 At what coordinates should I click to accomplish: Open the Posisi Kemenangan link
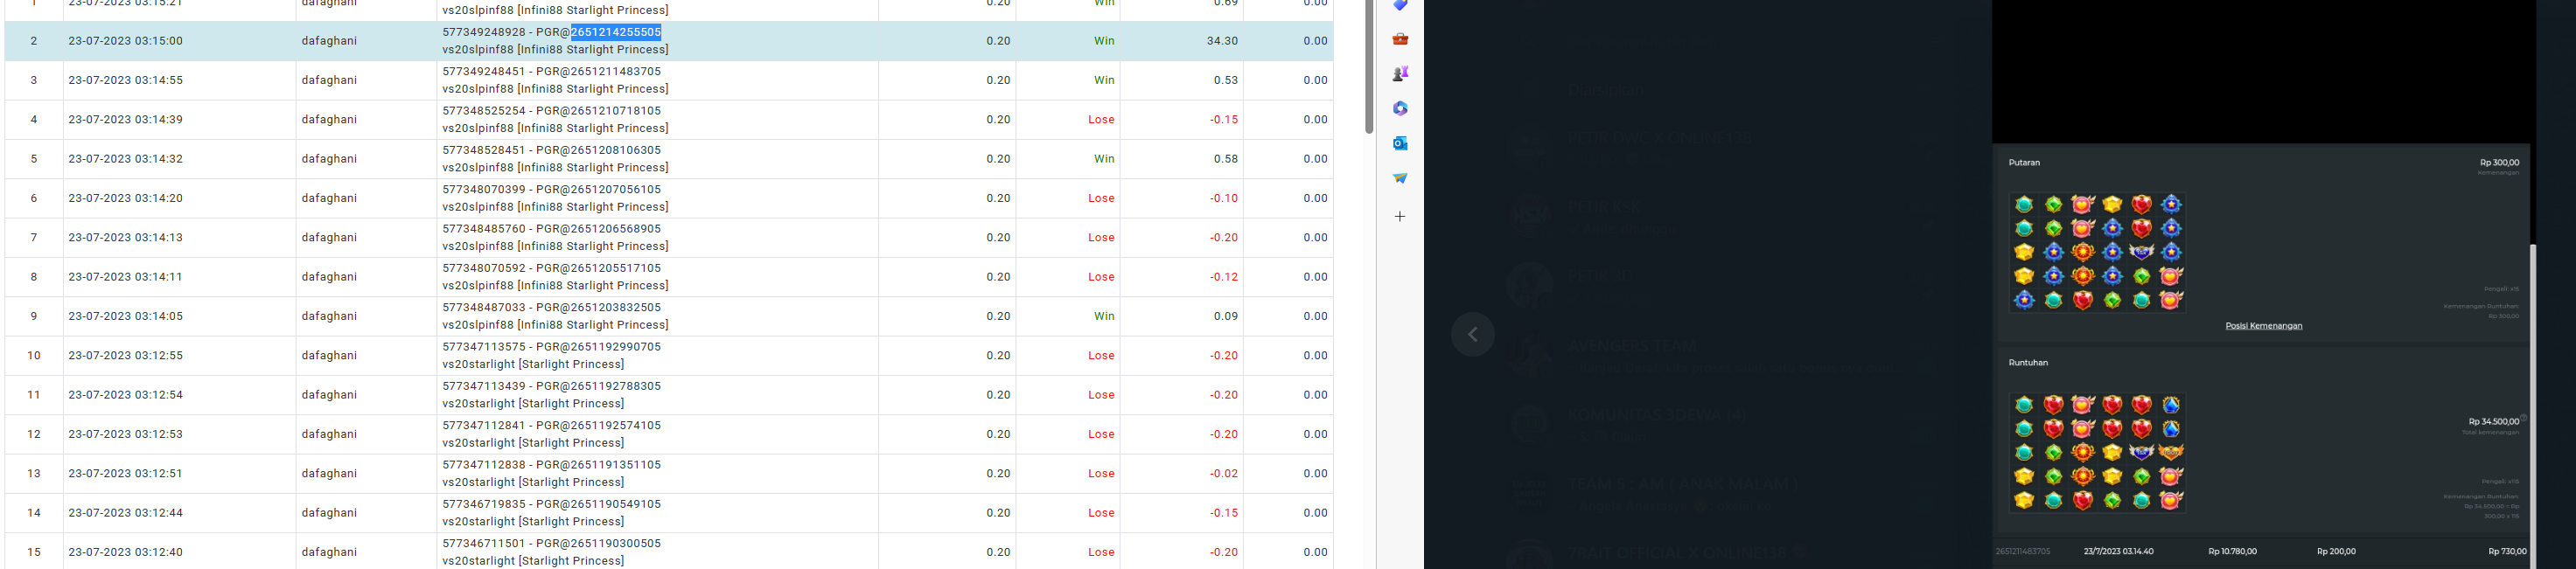click(2264, 326)
